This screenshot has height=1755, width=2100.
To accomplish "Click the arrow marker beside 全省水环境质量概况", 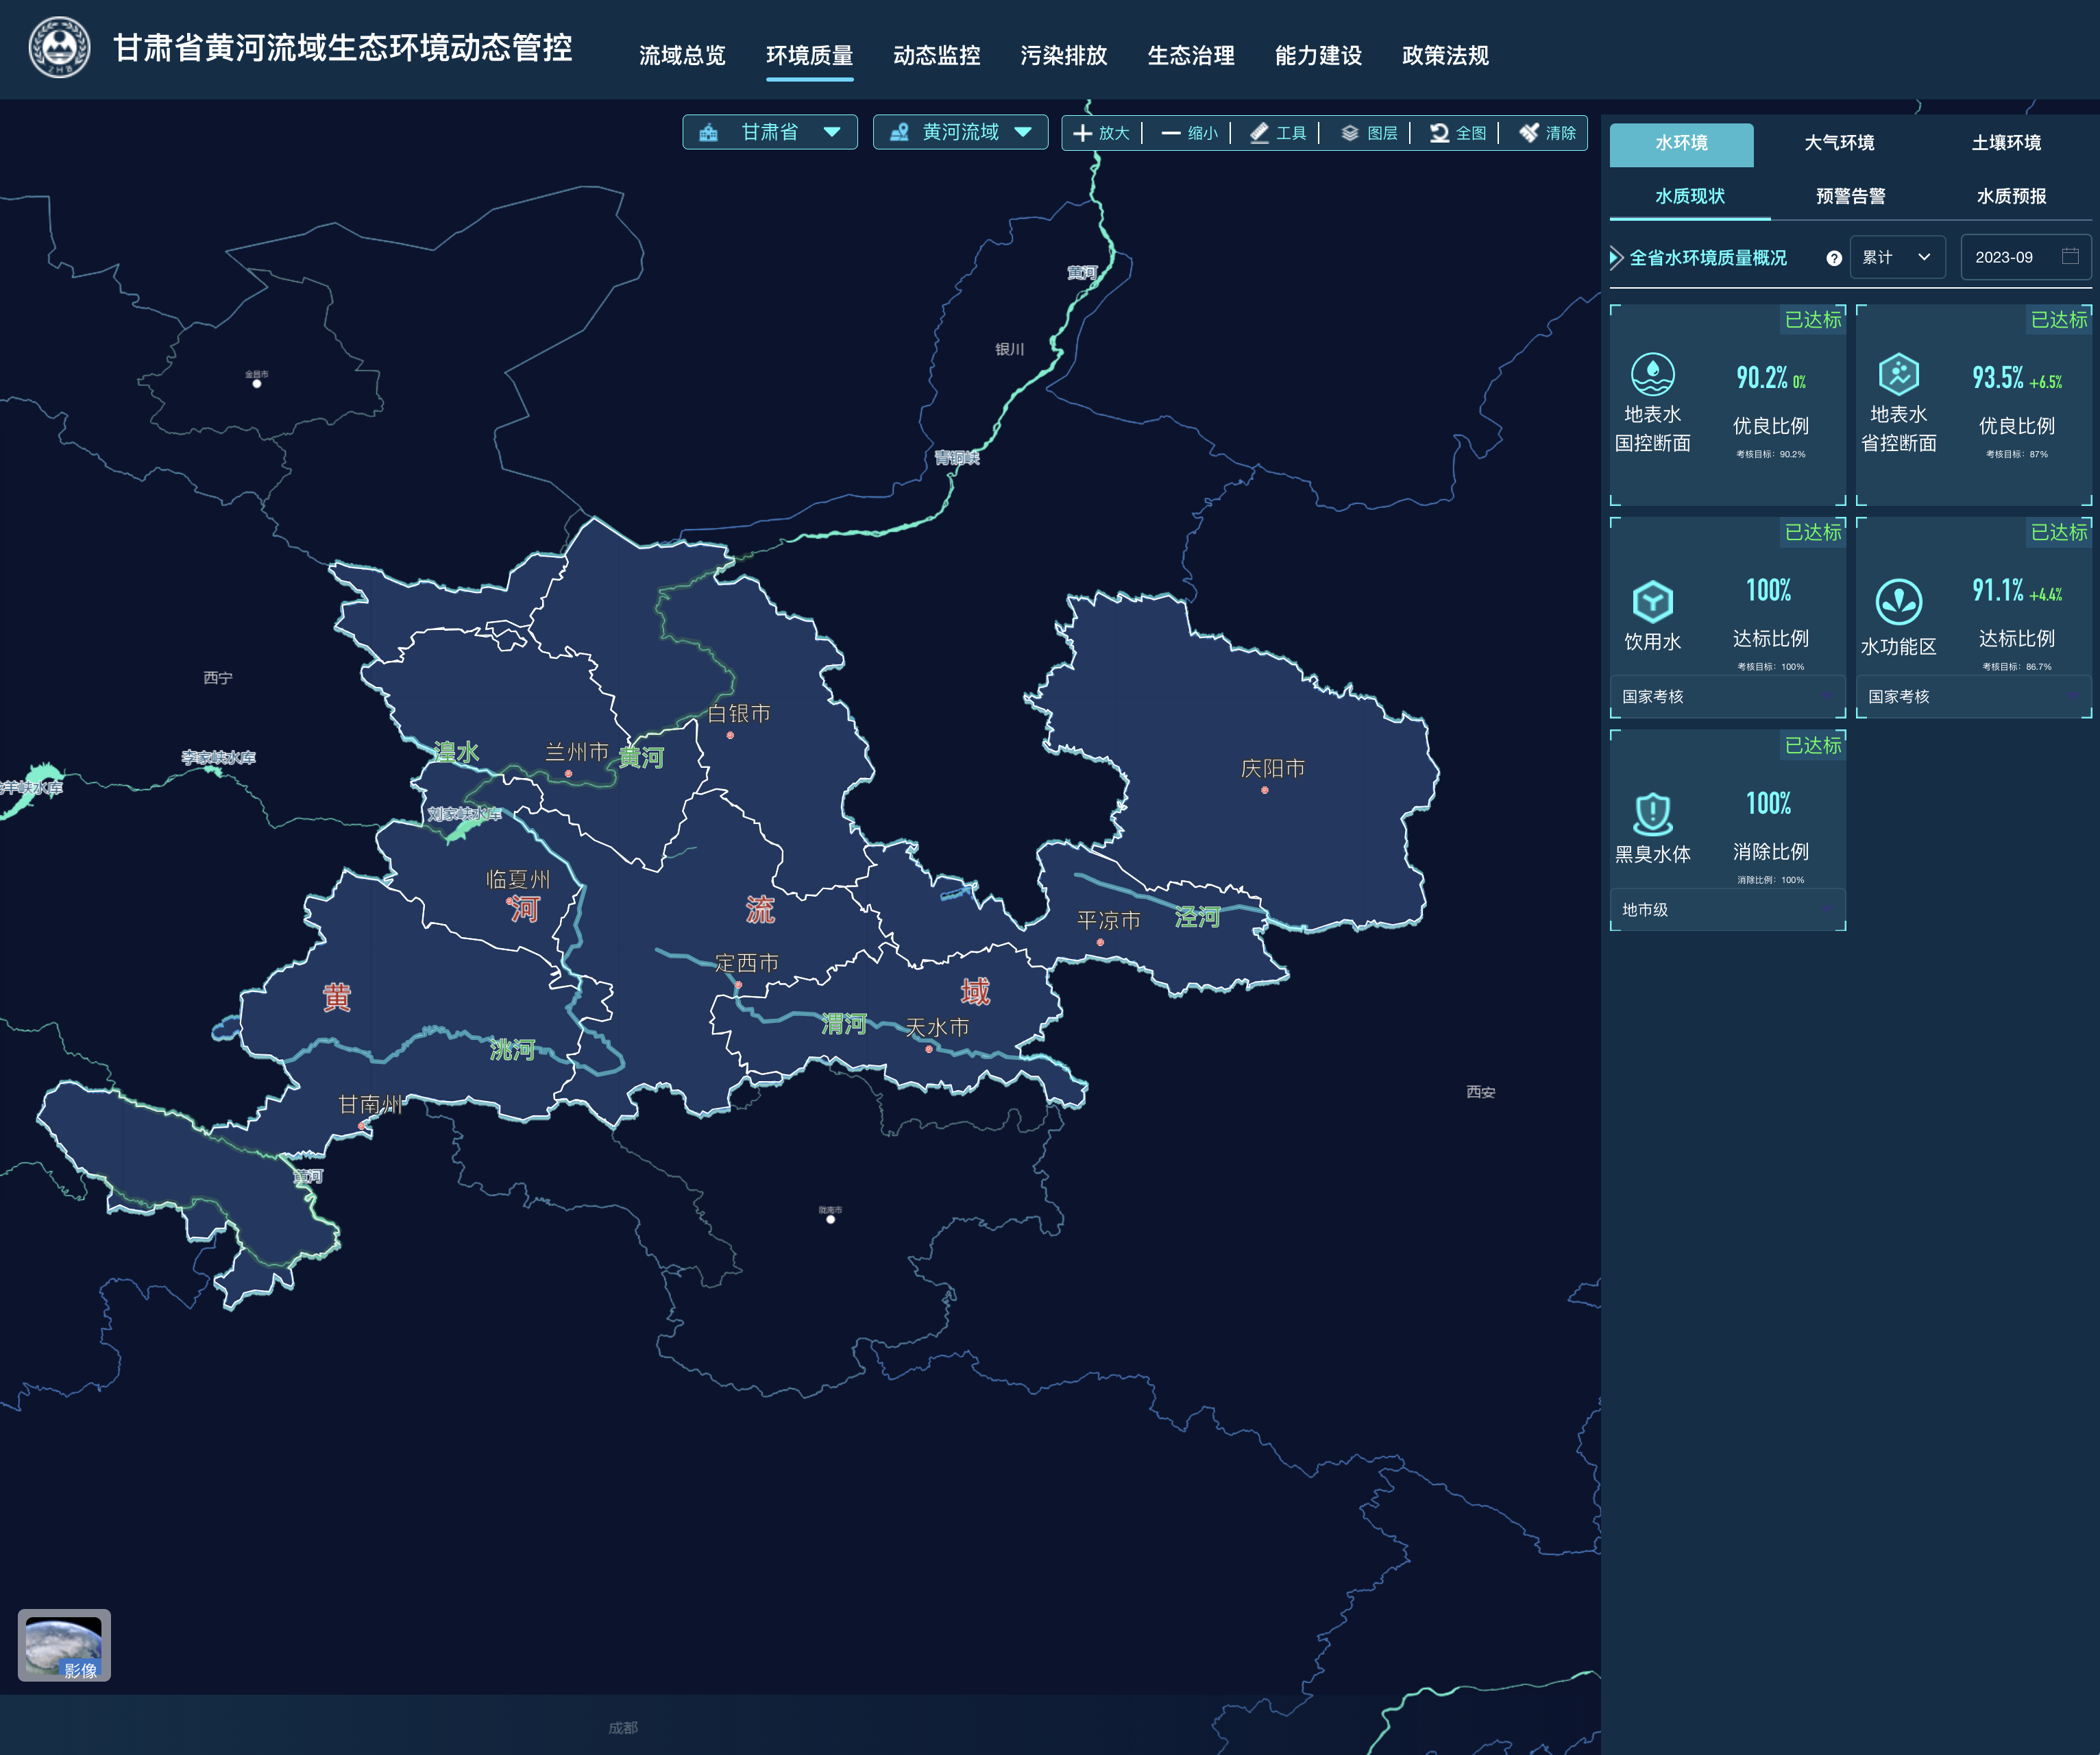I will point(1616,257).
